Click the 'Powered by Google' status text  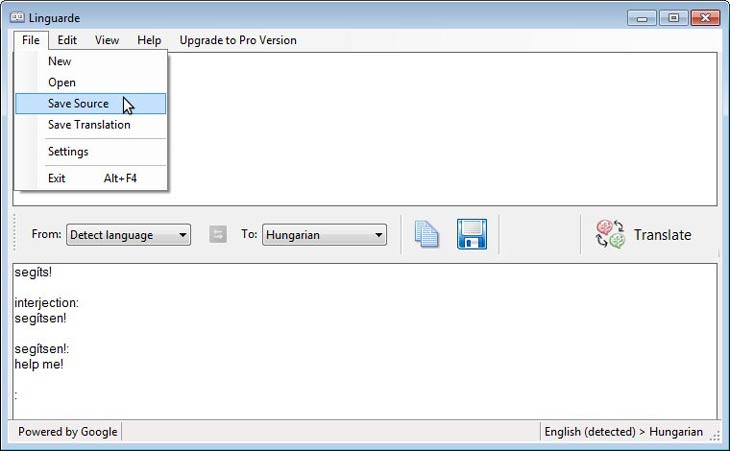pos(68,432)
